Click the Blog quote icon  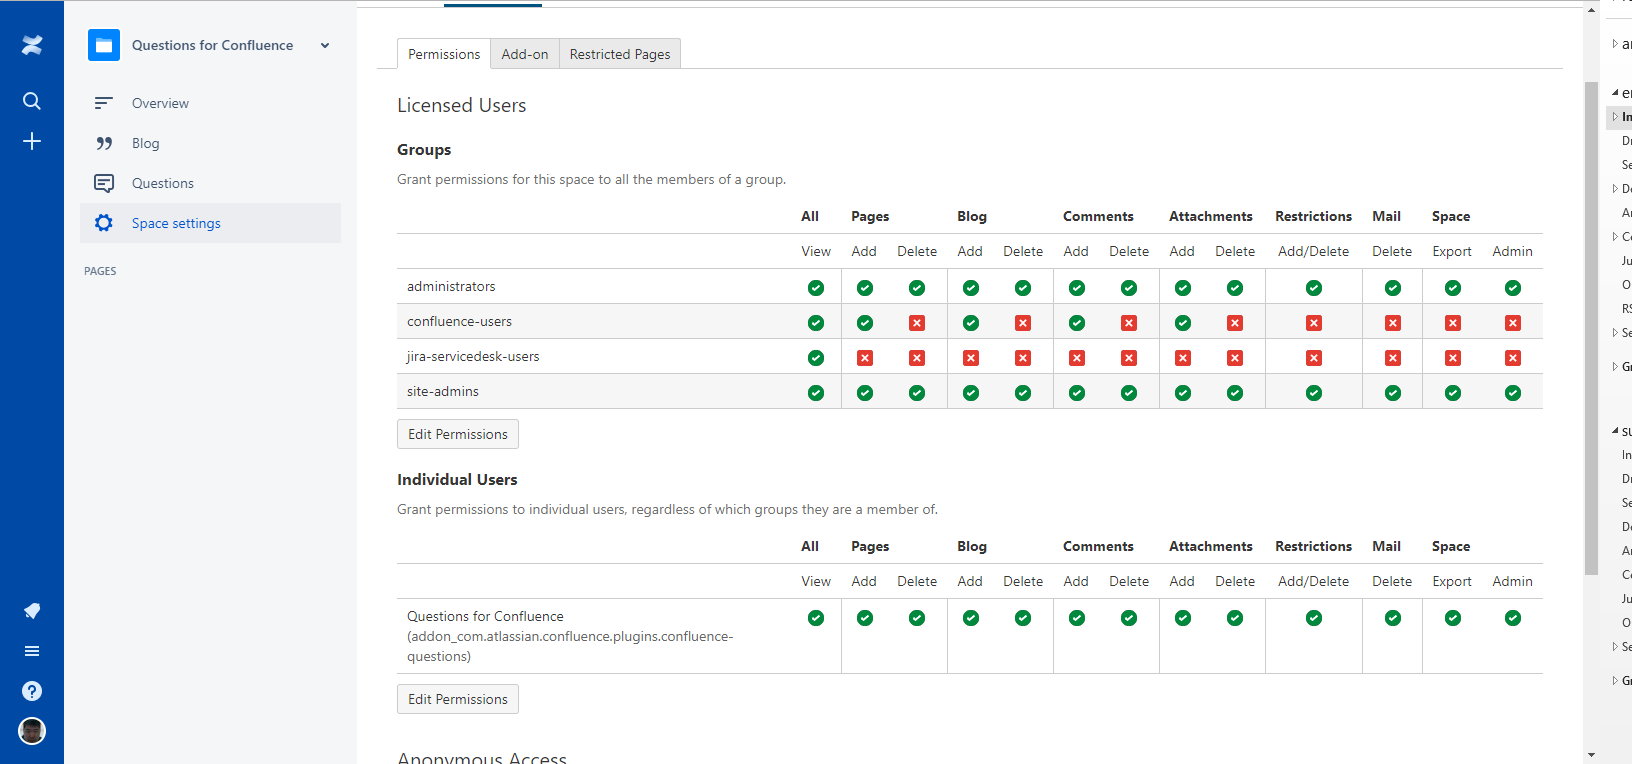click(x=104, y=143)
